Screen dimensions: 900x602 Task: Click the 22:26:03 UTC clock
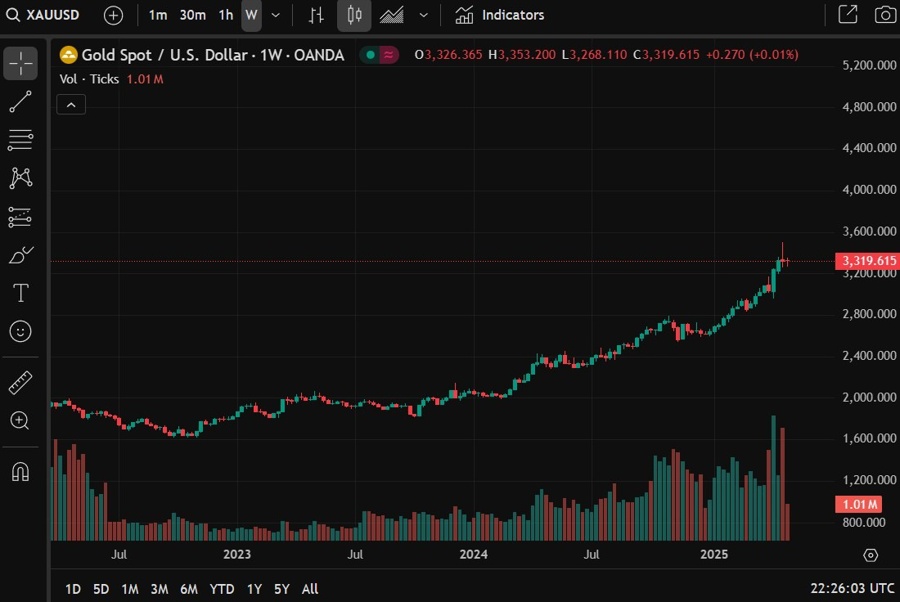point(852,588)
